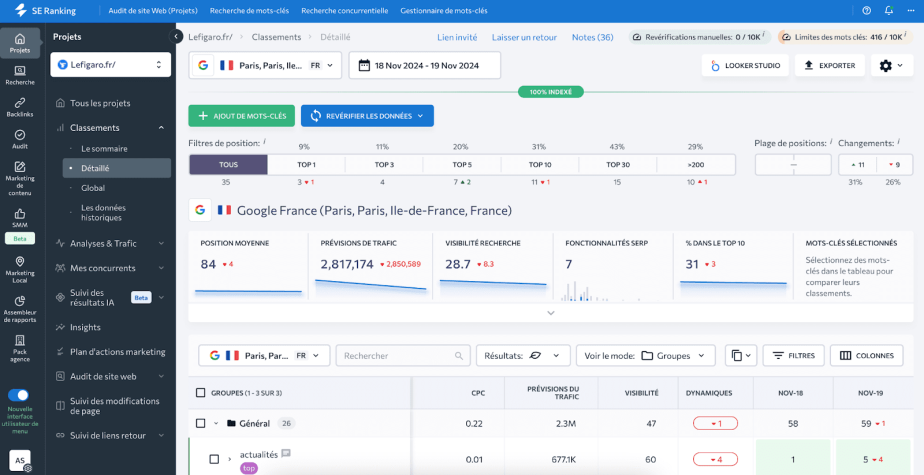The image size is (924, 475).
Task: Click the comment icon beside actualités
Action: tap(286, 453)
